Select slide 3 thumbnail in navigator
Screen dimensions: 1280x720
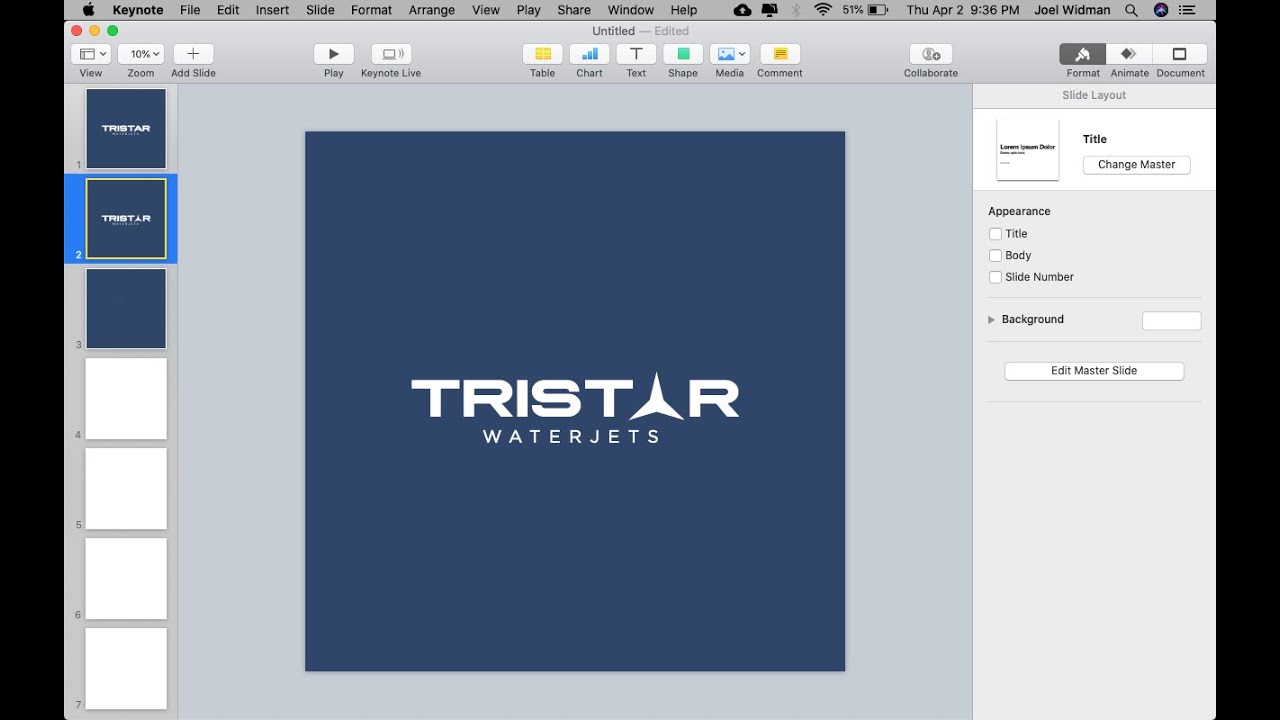pyautogui.click(x=126, y=309)
